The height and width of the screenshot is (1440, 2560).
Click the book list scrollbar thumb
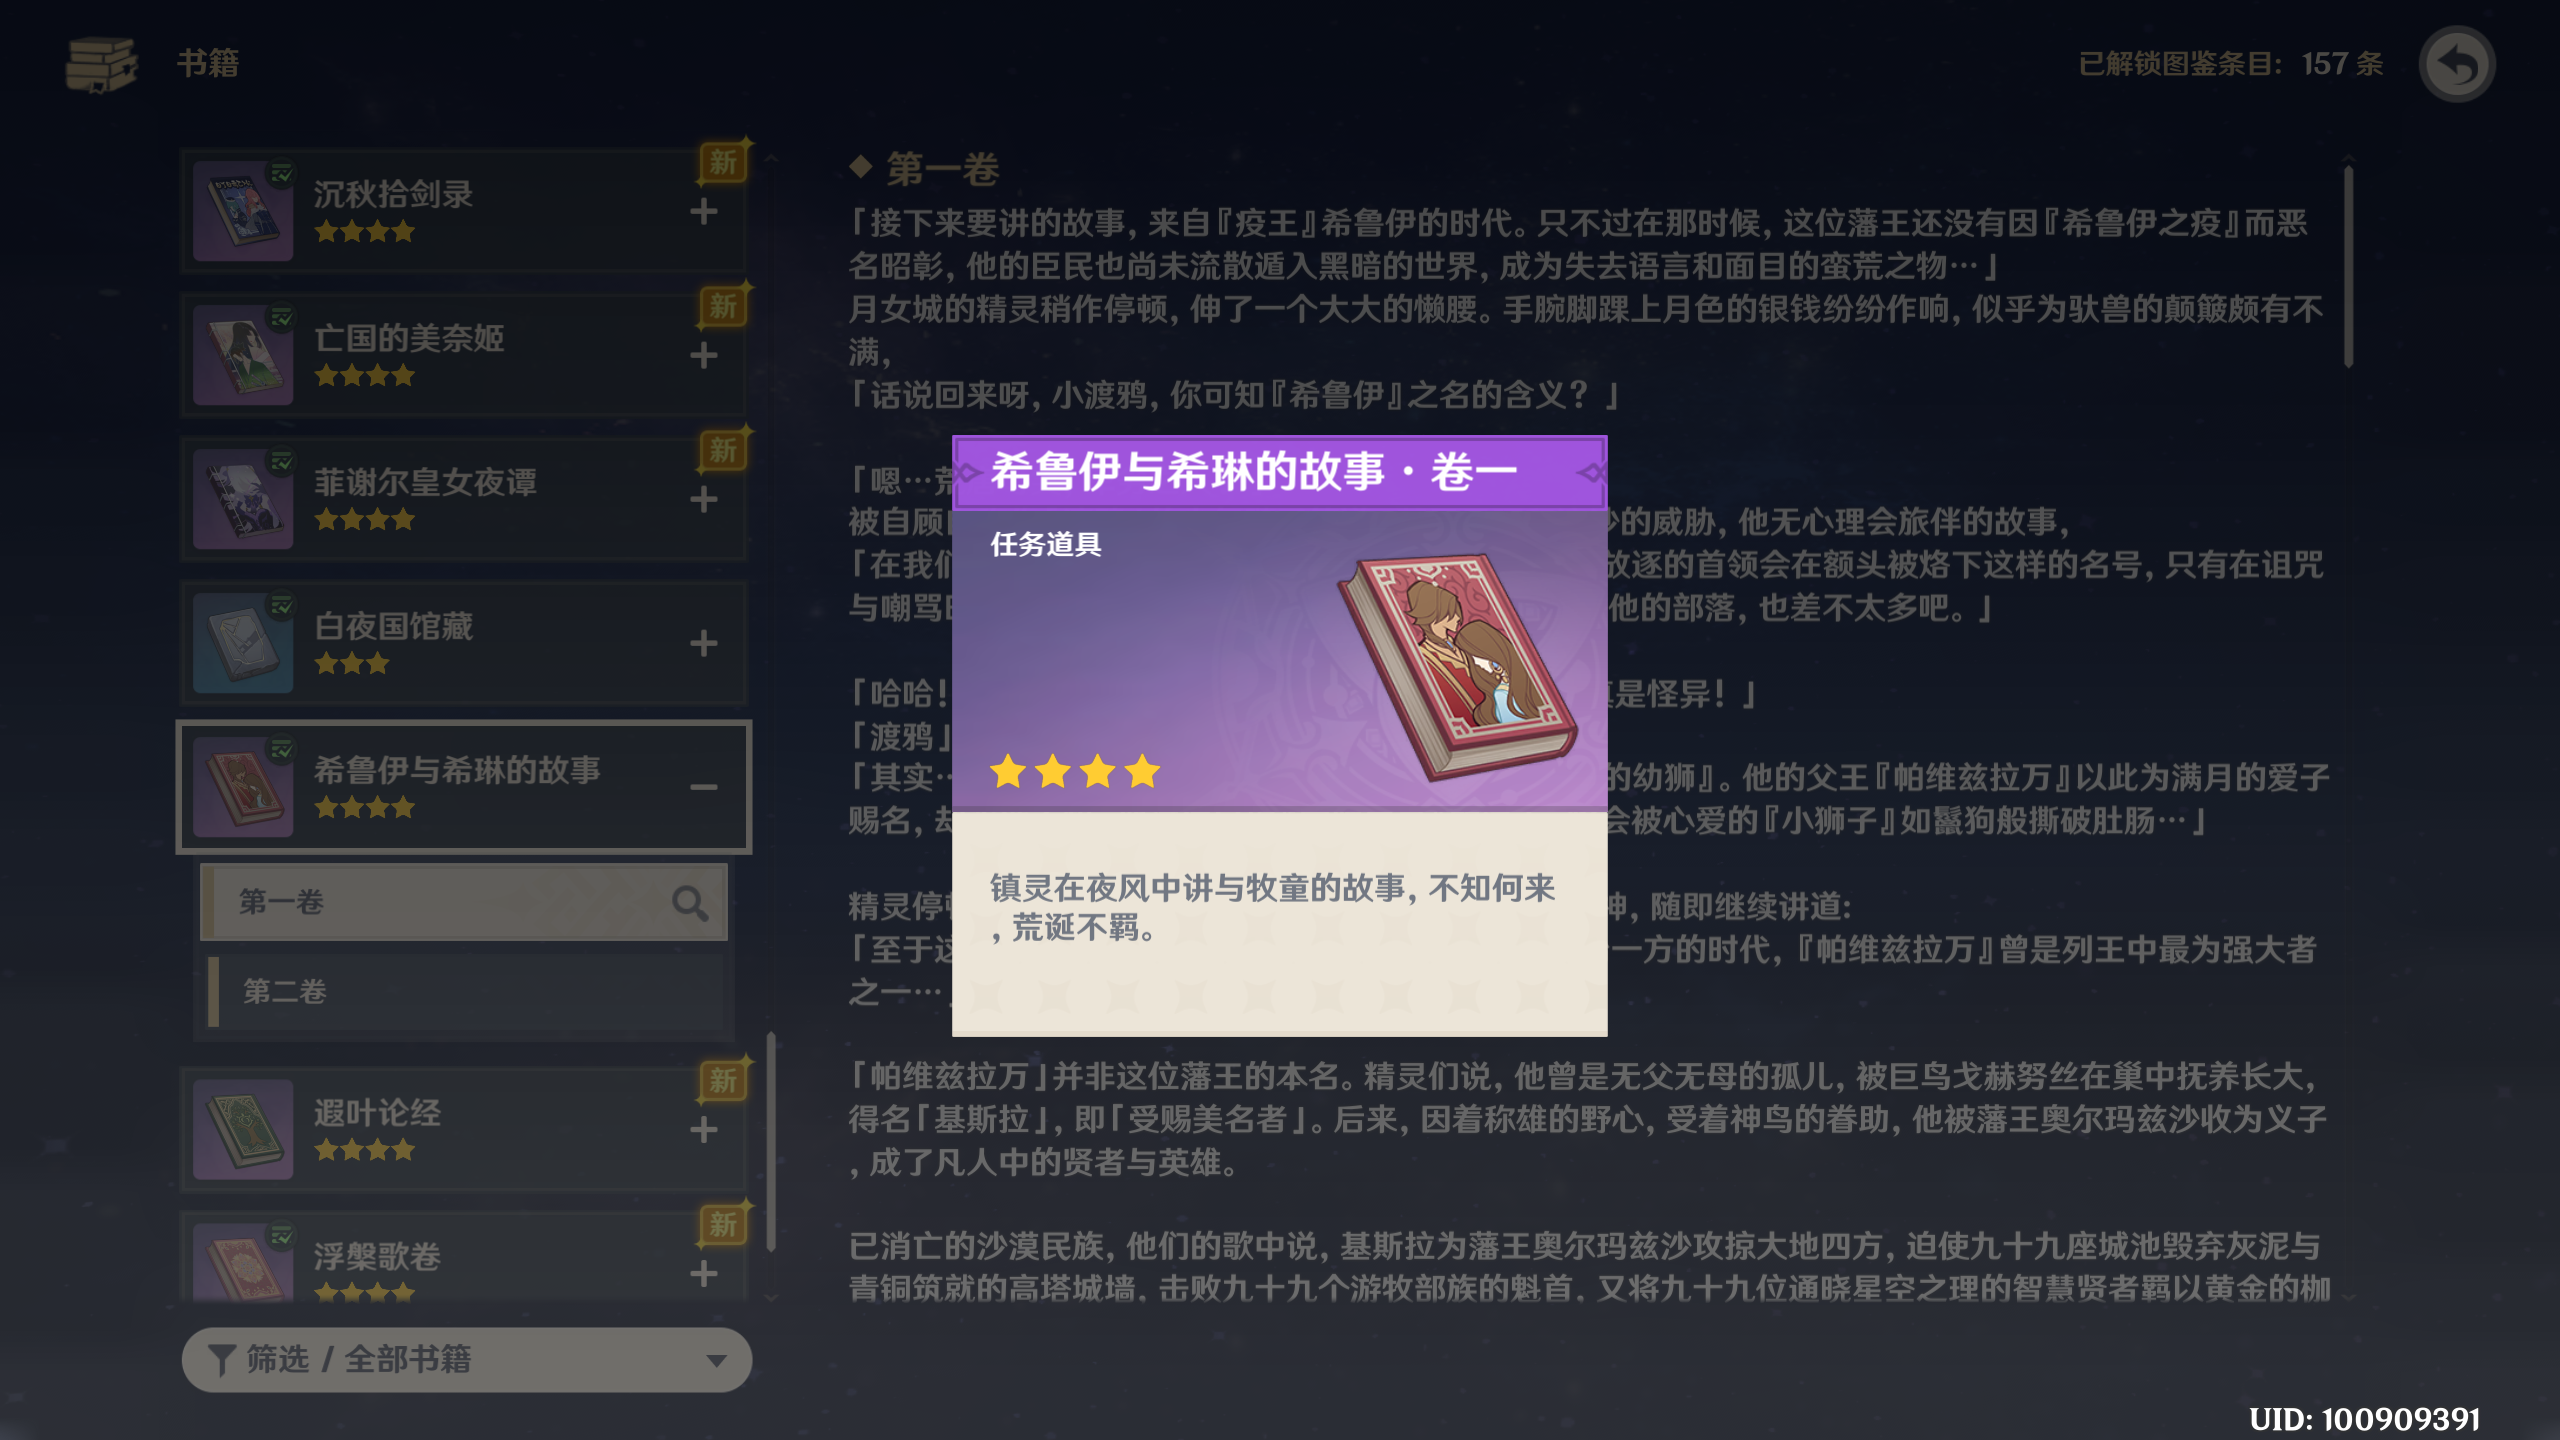pyautogui.click(x=771, y=1142)
